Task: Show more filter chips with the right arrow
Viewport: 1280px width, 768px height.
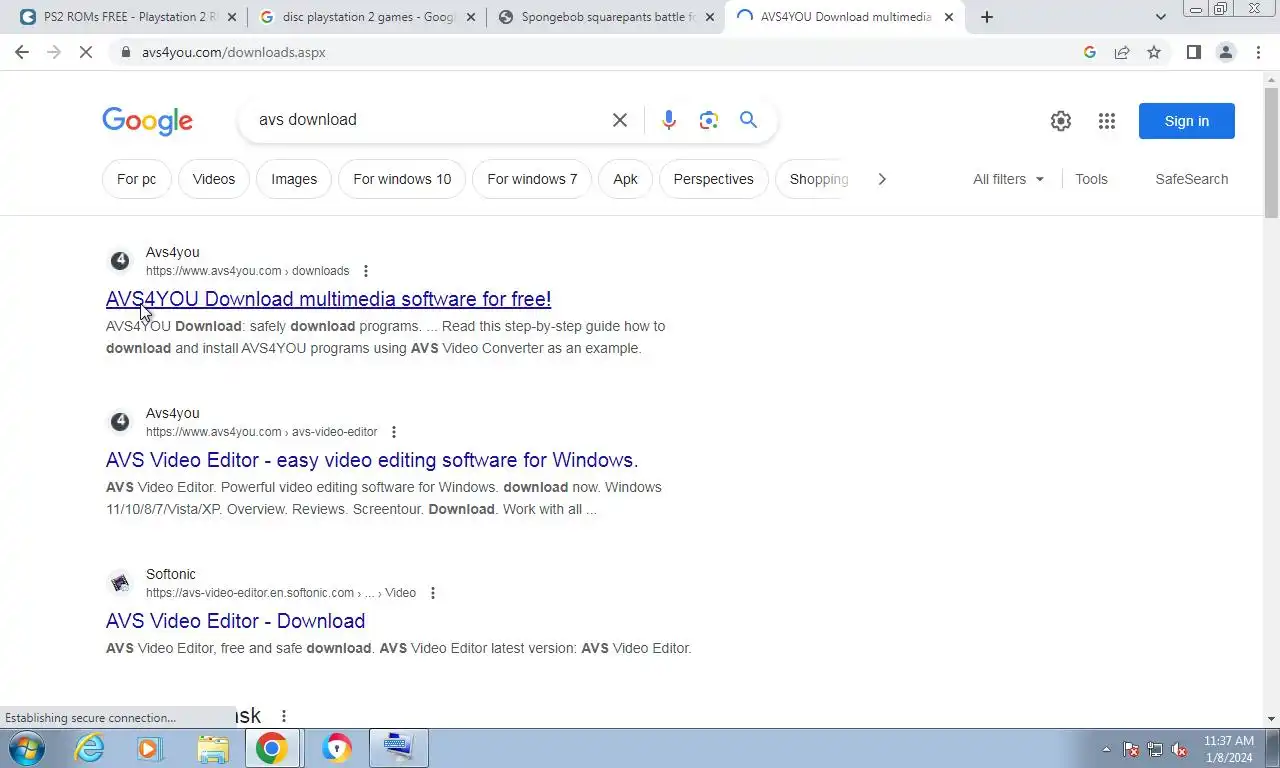Action: pyautogui.click(x=881, y=179)
